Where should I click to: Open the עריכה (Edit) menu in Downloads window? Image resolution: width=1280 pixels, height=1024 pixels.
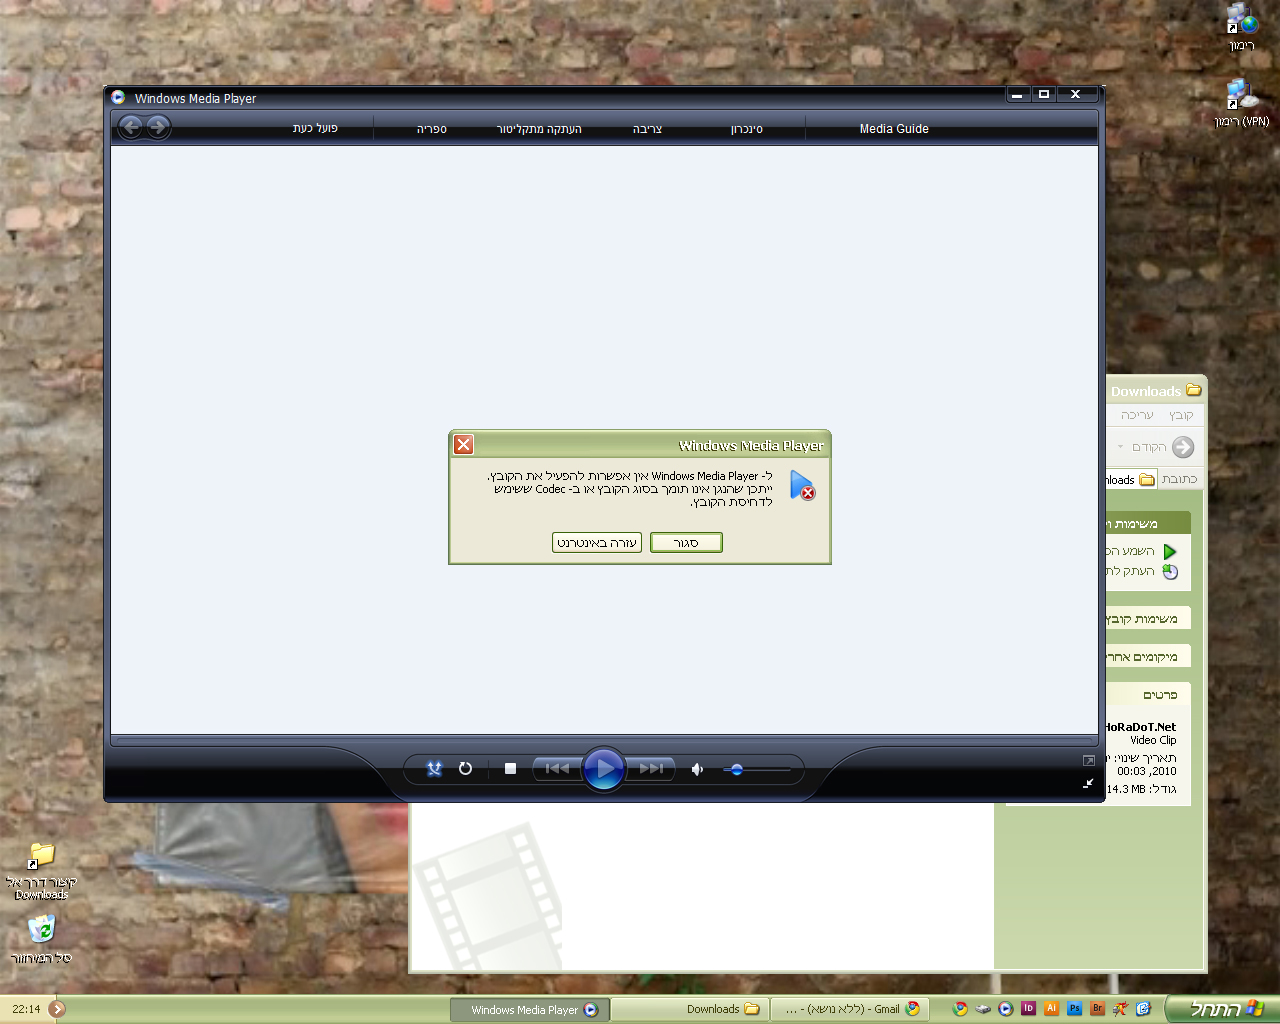click(x=1137, y=415)
